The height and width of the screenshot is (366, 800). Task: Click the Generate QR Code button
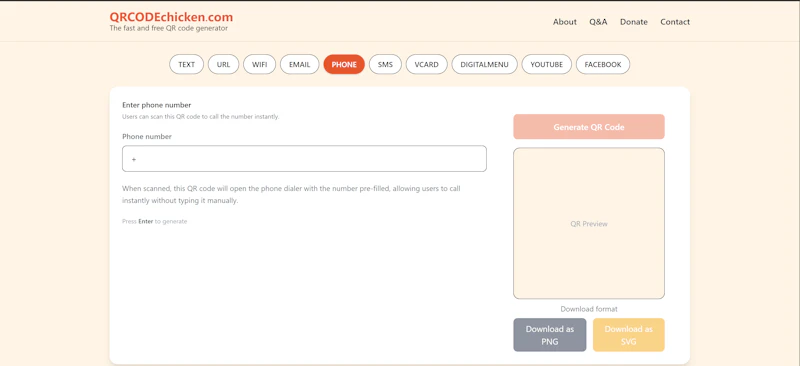[x=589, y=127]
